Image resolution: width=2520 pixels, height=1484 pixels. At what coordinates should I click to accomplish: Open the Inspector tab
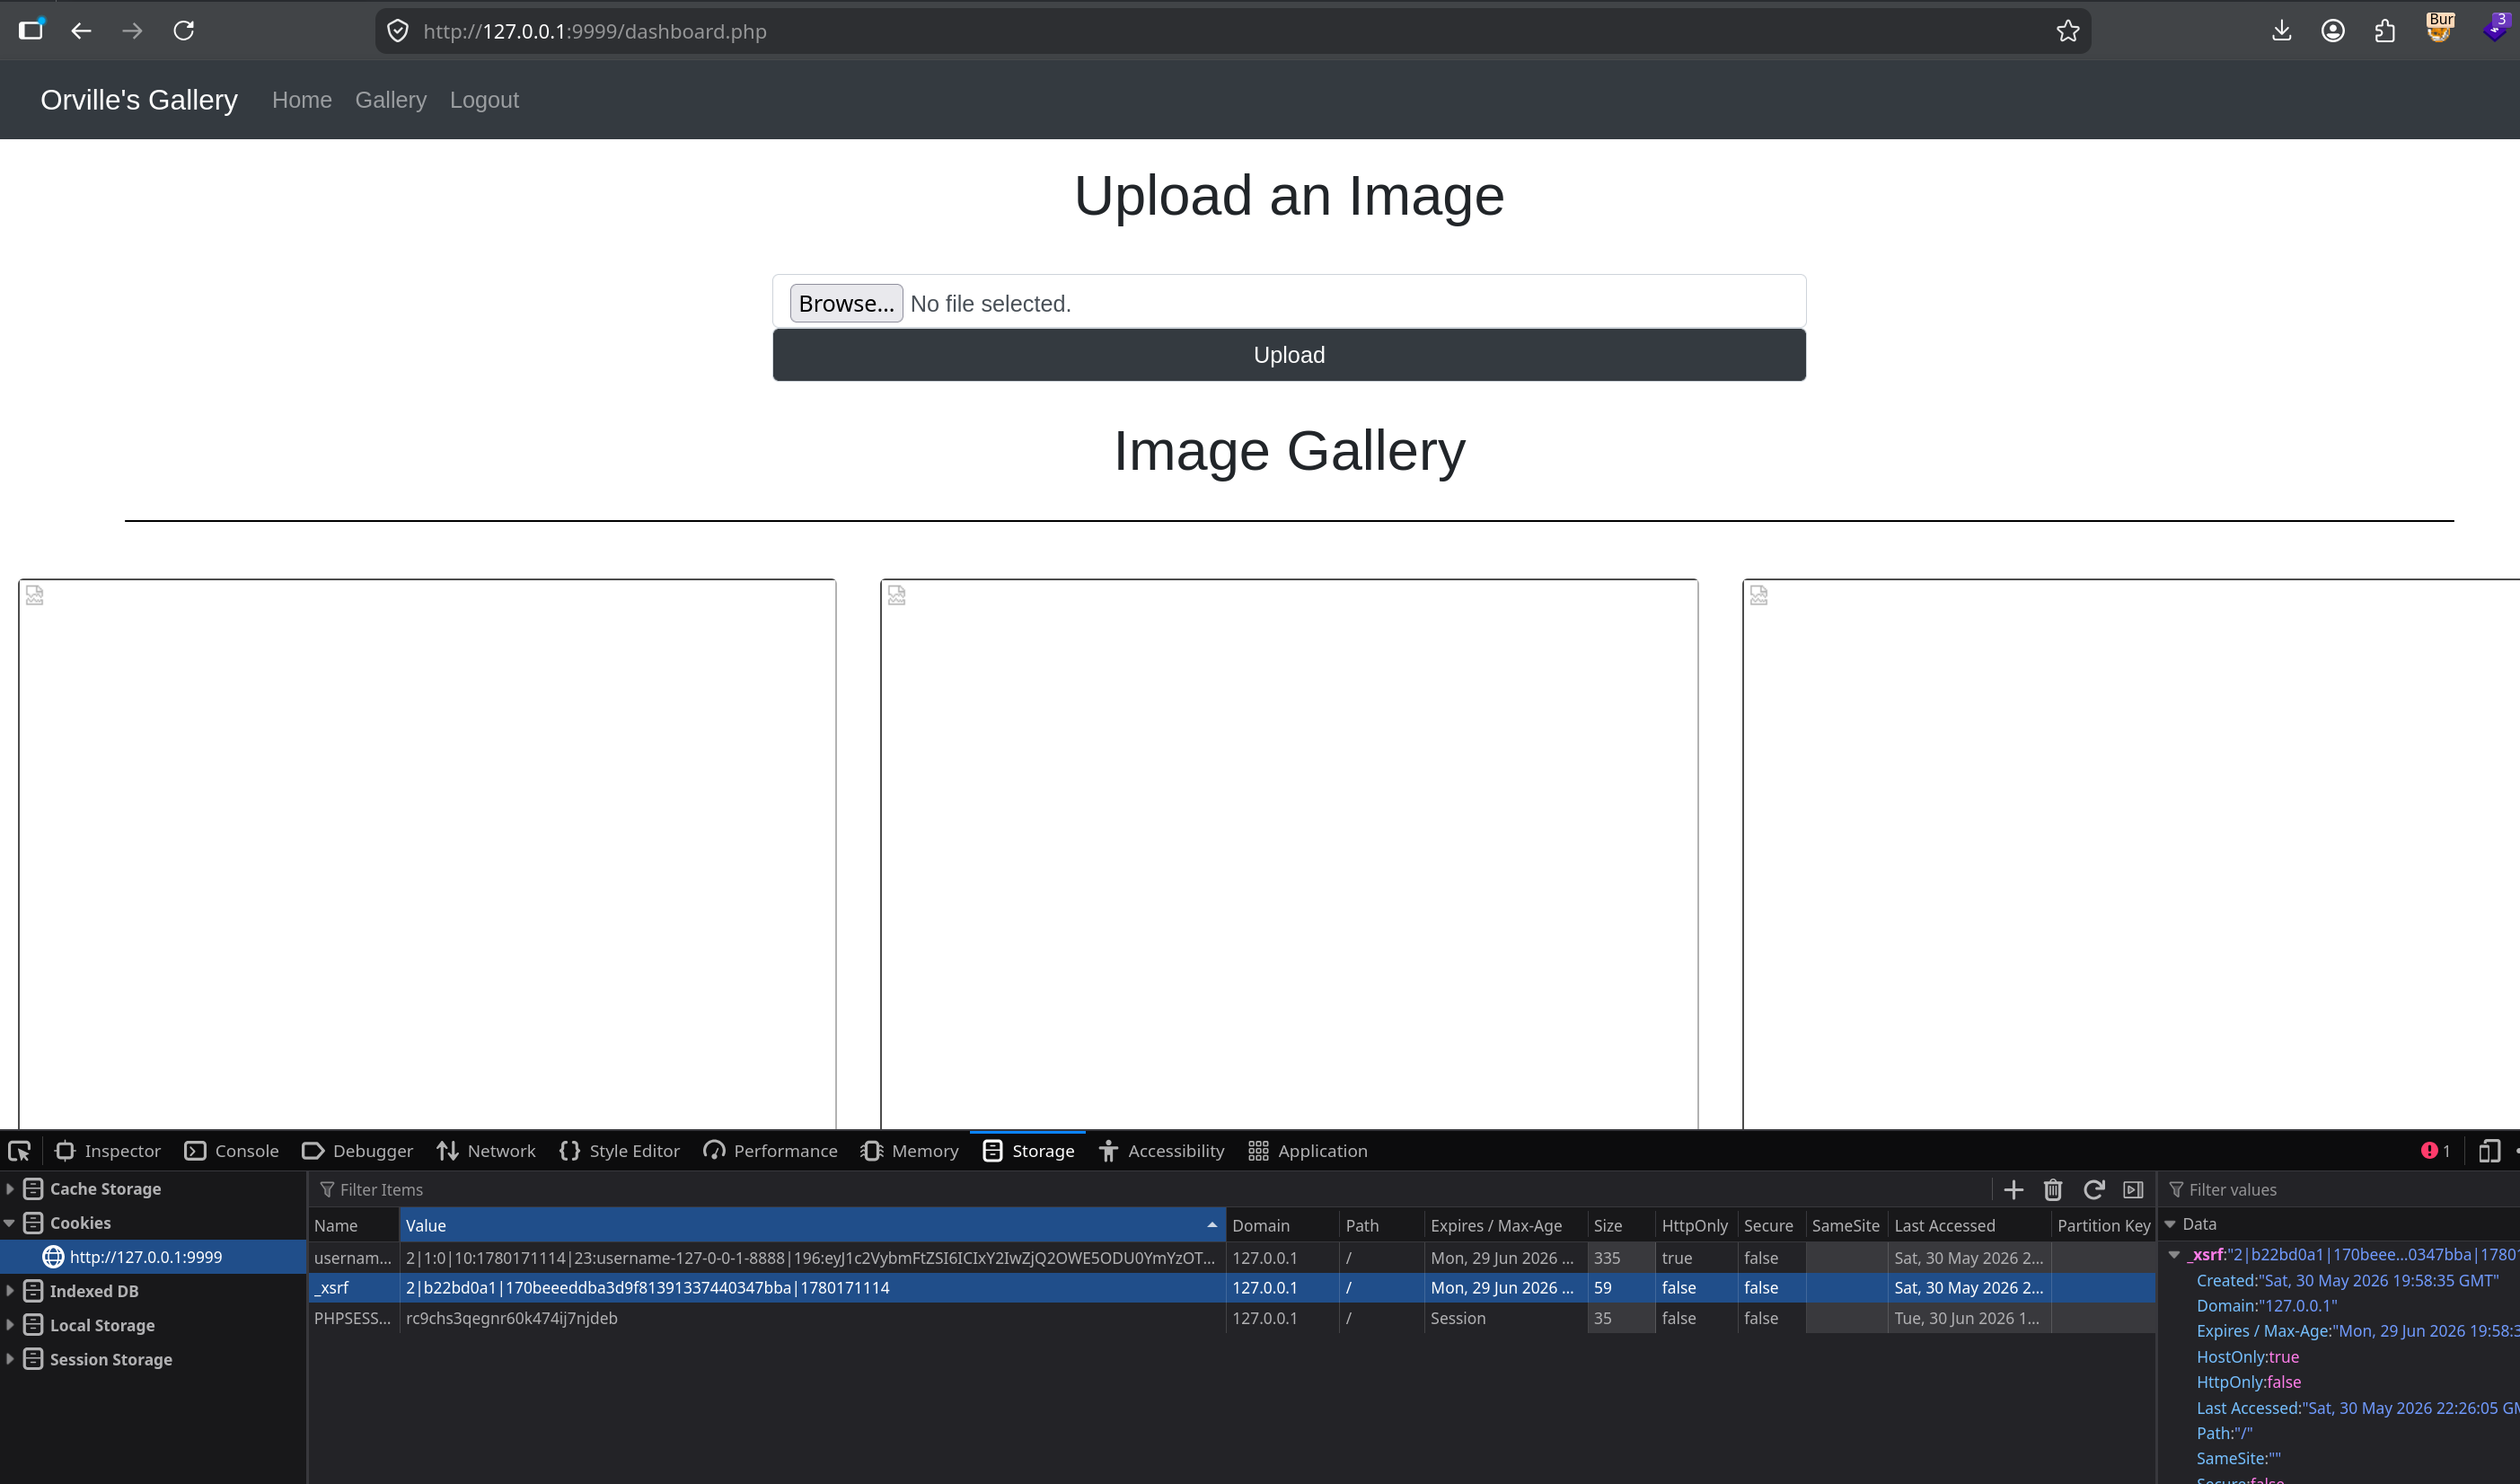pos(108,1151)
